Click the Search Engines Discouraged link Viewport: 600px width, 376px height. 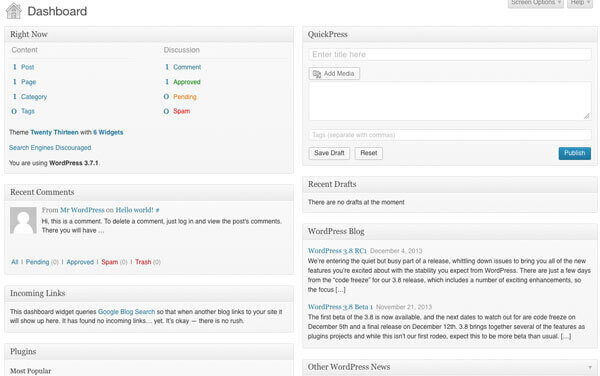point(50,148)
